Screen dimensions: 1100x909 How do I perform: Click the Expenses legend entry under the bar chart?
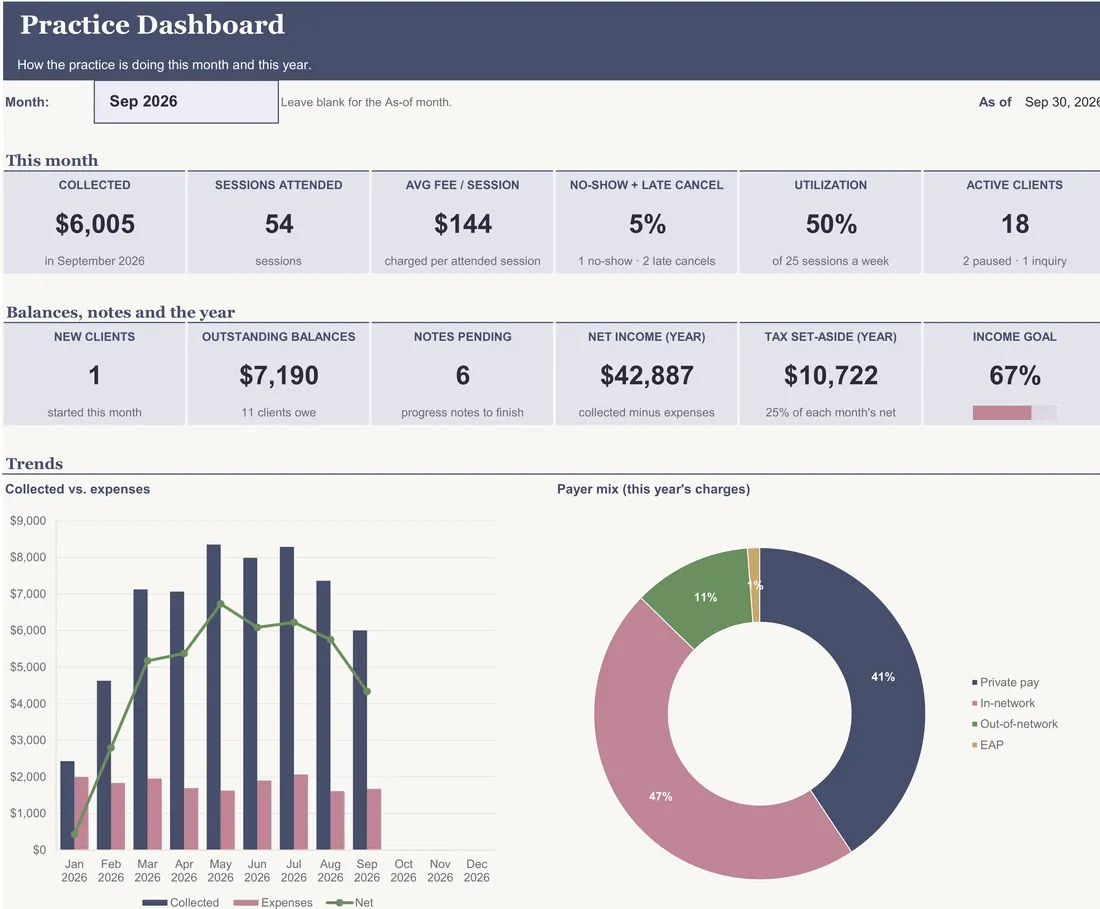point(273,902)
